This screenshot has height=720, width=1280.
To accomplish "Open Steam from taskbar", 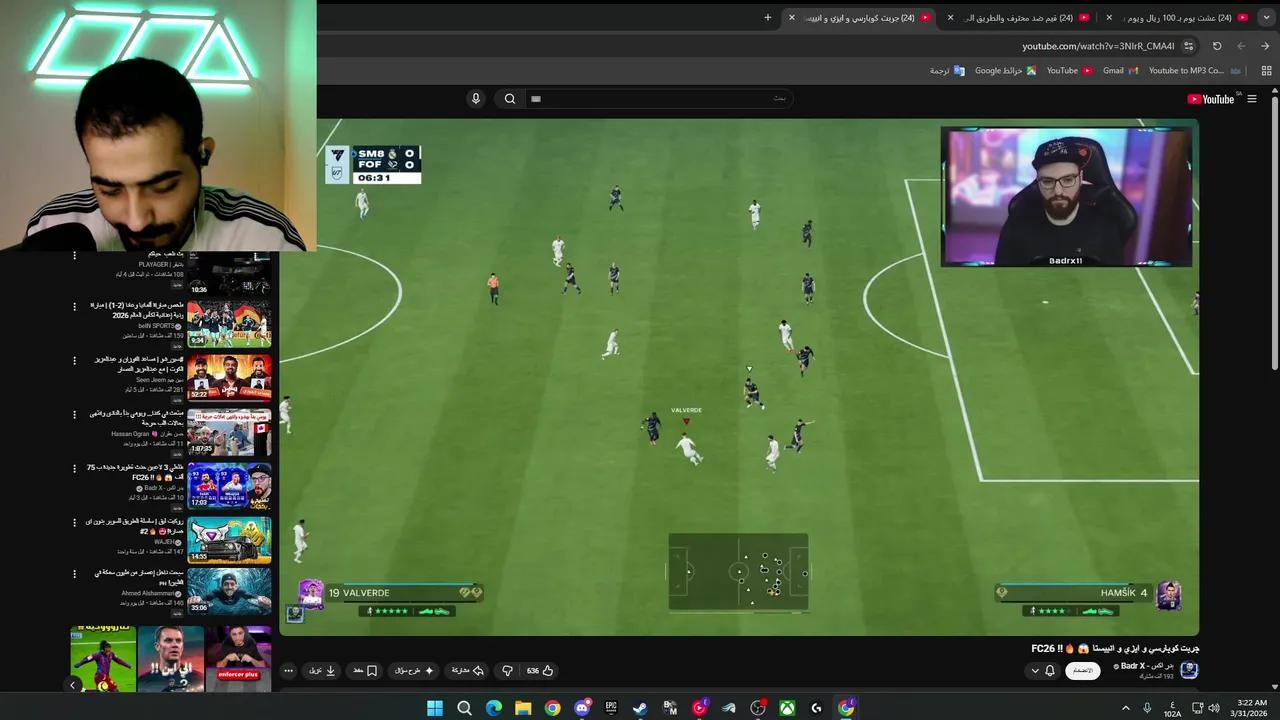I will (x=640, y=708).
